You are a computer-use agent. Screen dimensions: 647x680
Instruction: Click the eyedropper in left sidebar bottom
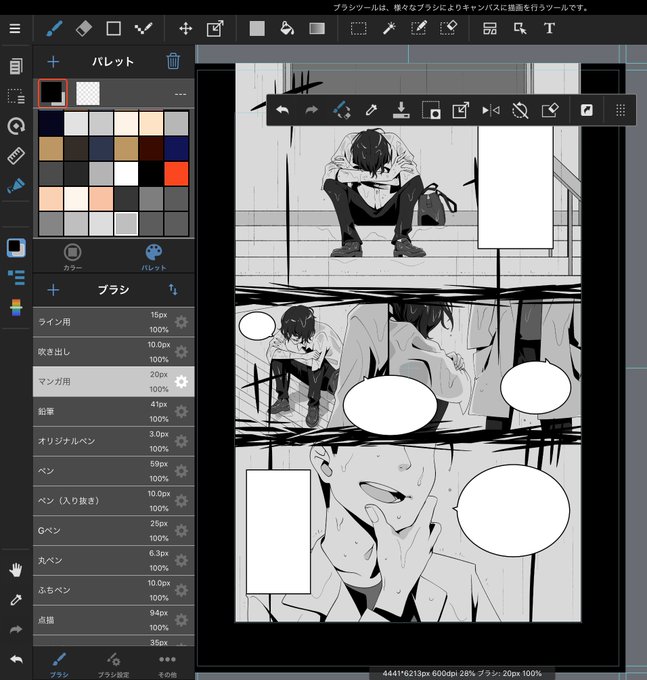pyautogui.click(x=16, y=600)
